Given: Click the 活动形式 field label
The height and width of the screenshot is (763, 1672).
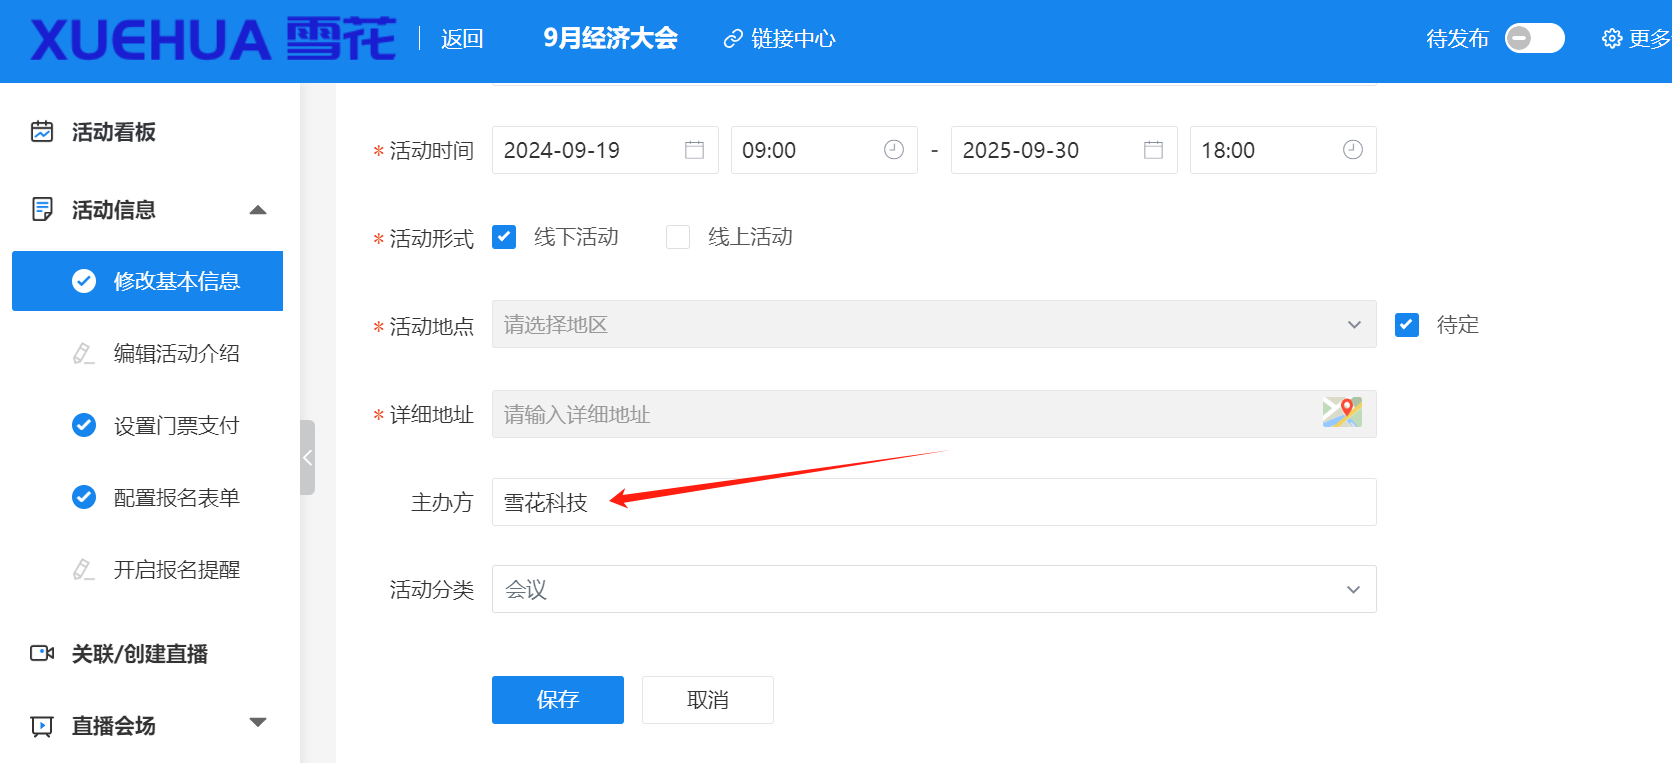Looking at the screenshot, I should (x=431, y=239).
